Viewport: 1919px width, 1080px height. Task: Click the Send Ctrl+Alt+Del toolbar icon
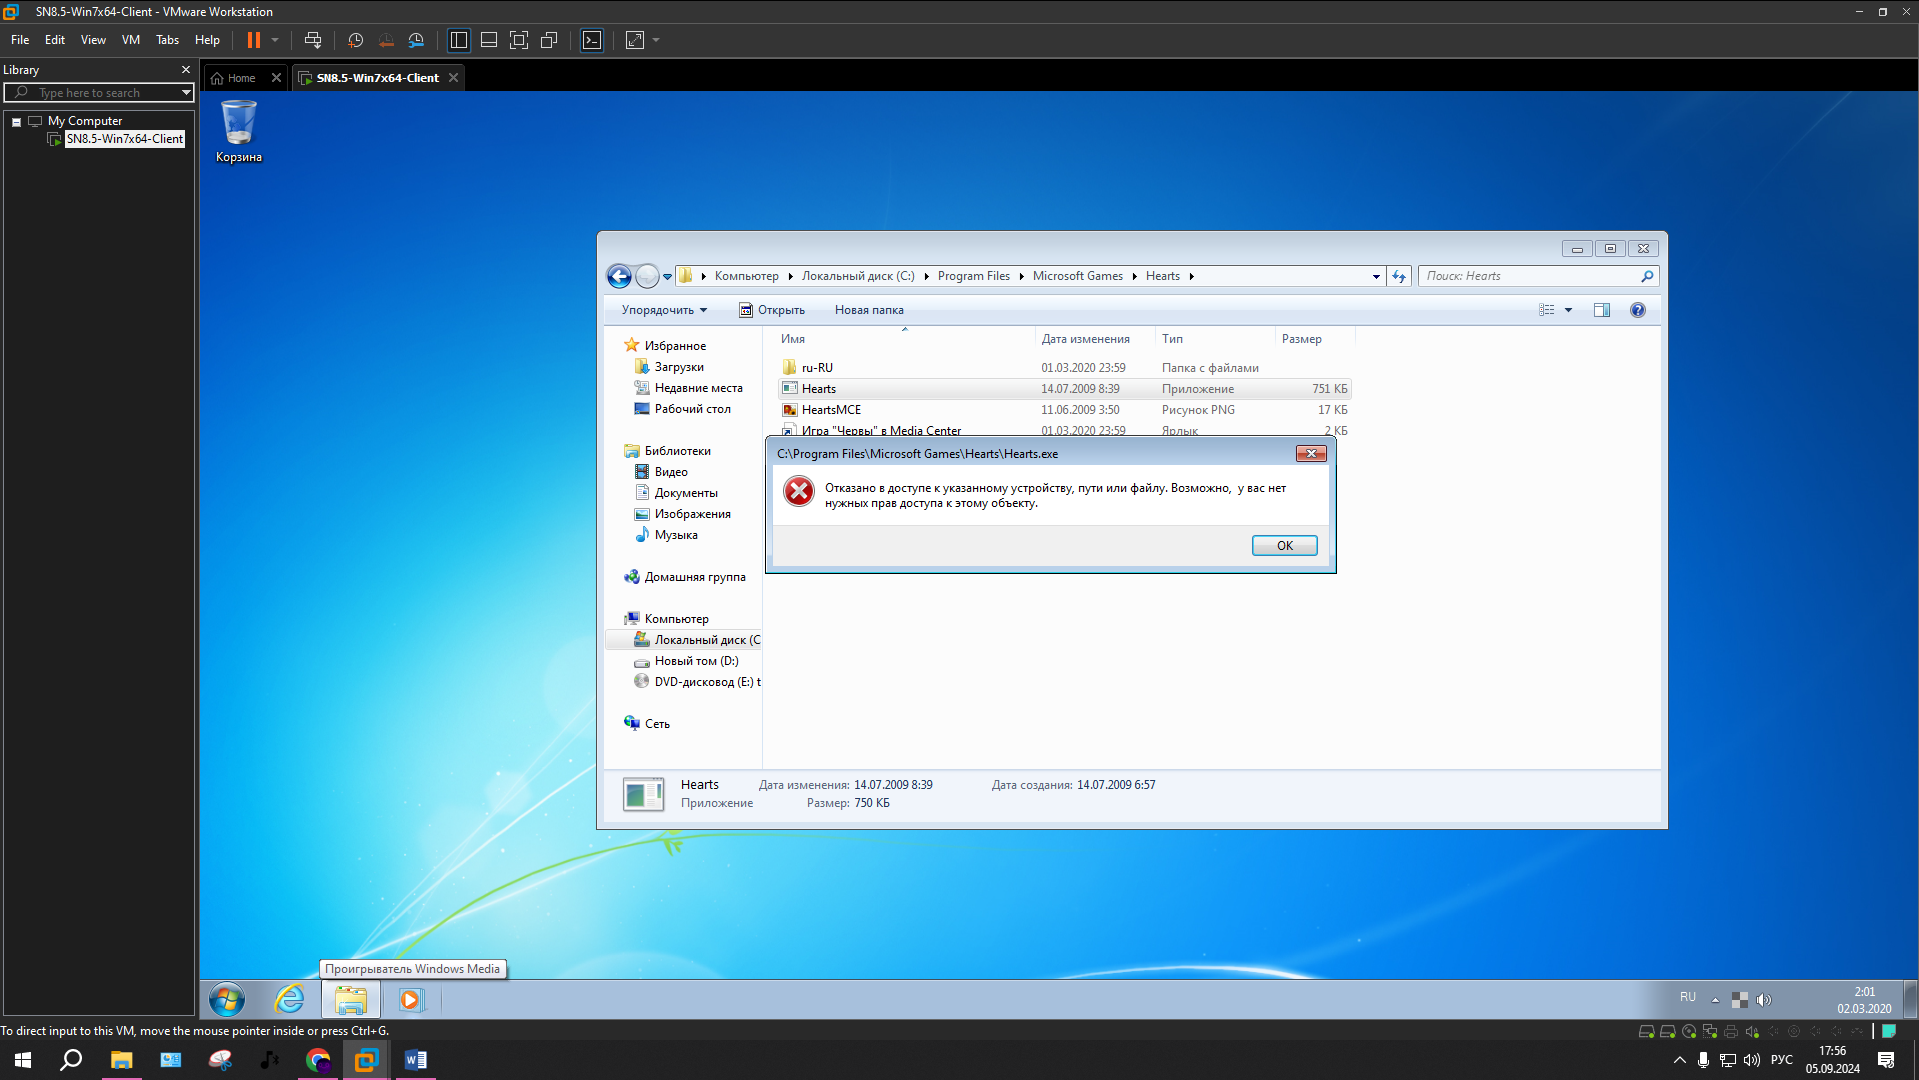(313, 40)
